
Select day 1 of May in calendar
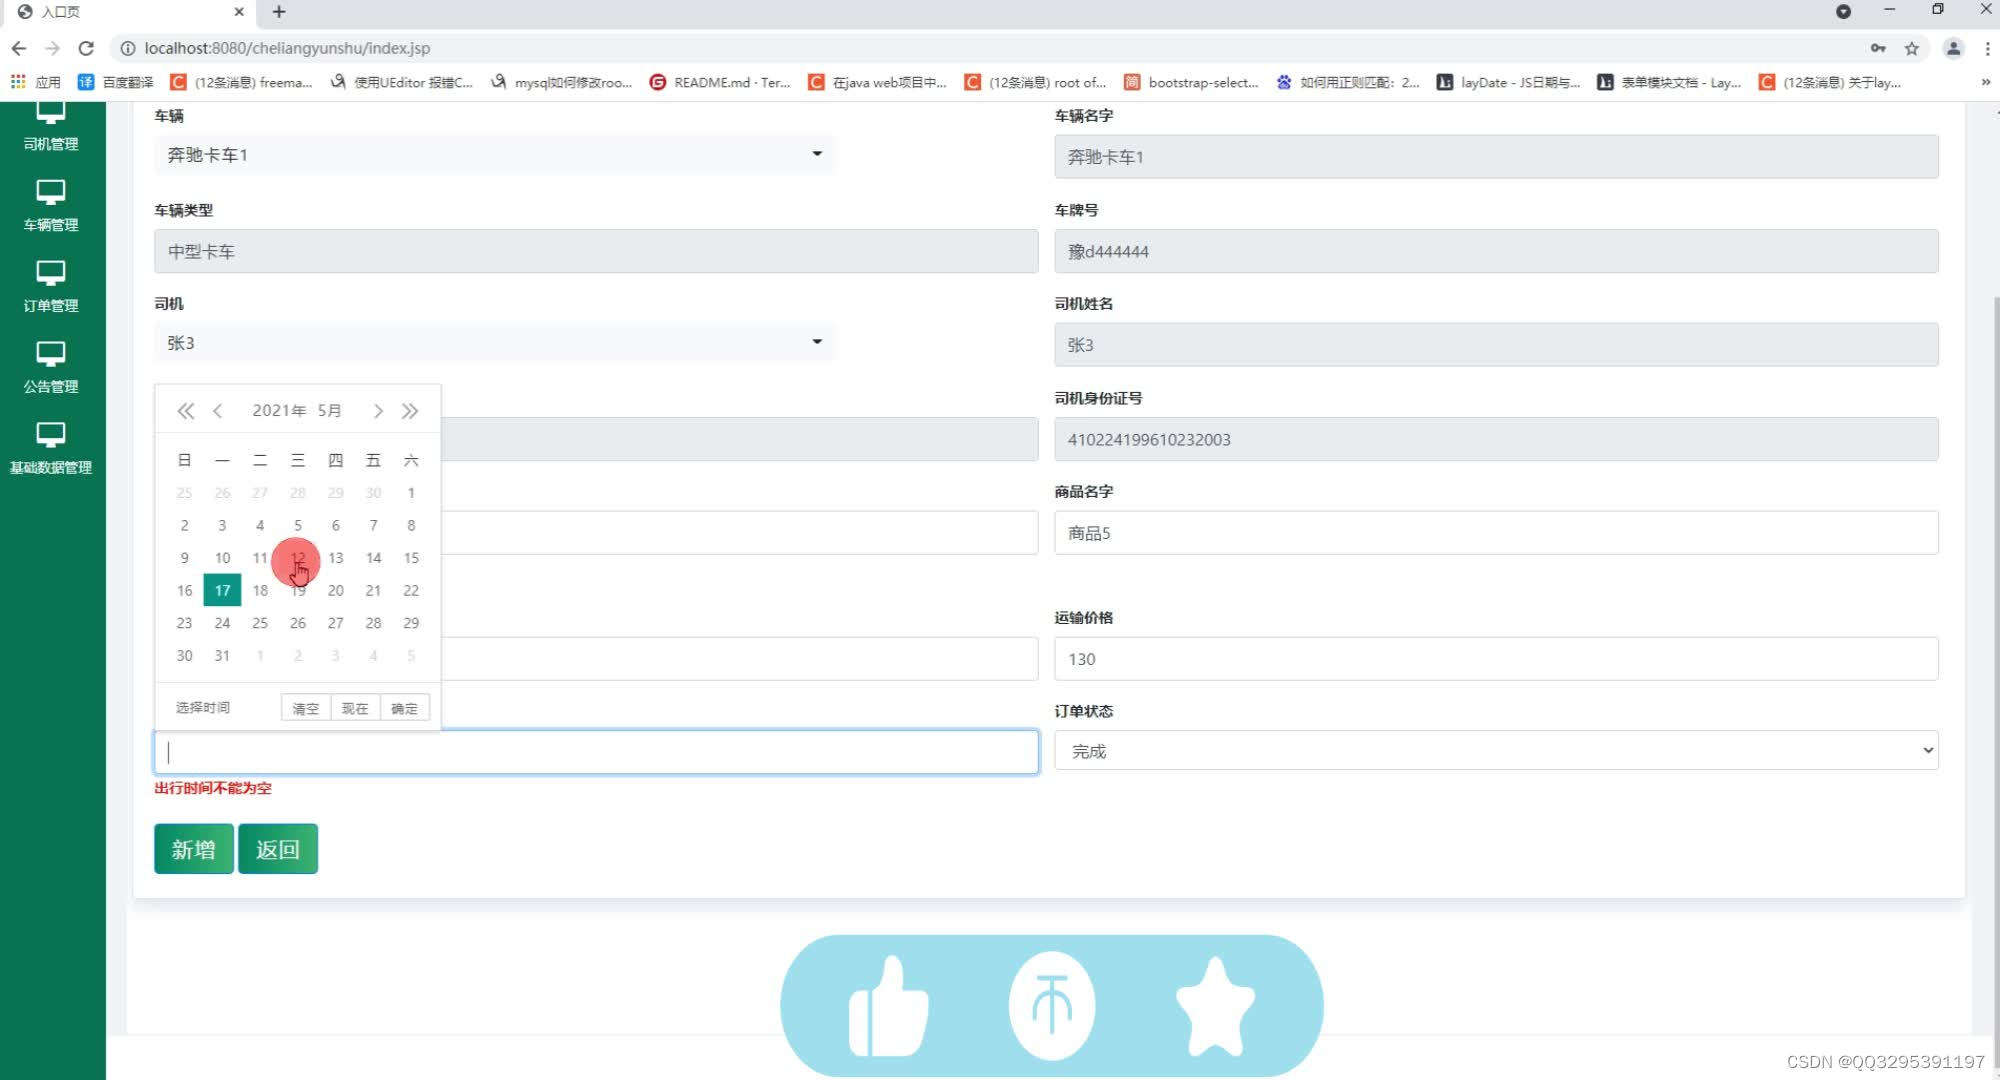coord(411,493)
